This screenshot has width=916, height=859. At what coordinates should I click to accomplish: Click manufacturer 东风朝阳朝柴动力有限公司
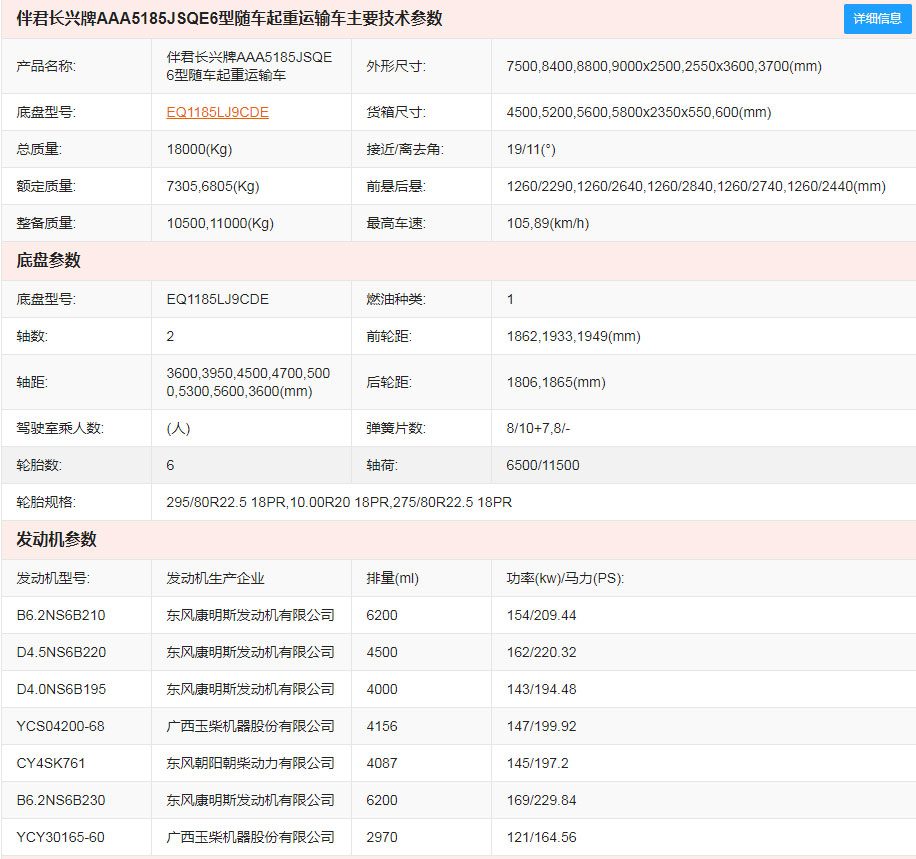(x=250, y=763)
